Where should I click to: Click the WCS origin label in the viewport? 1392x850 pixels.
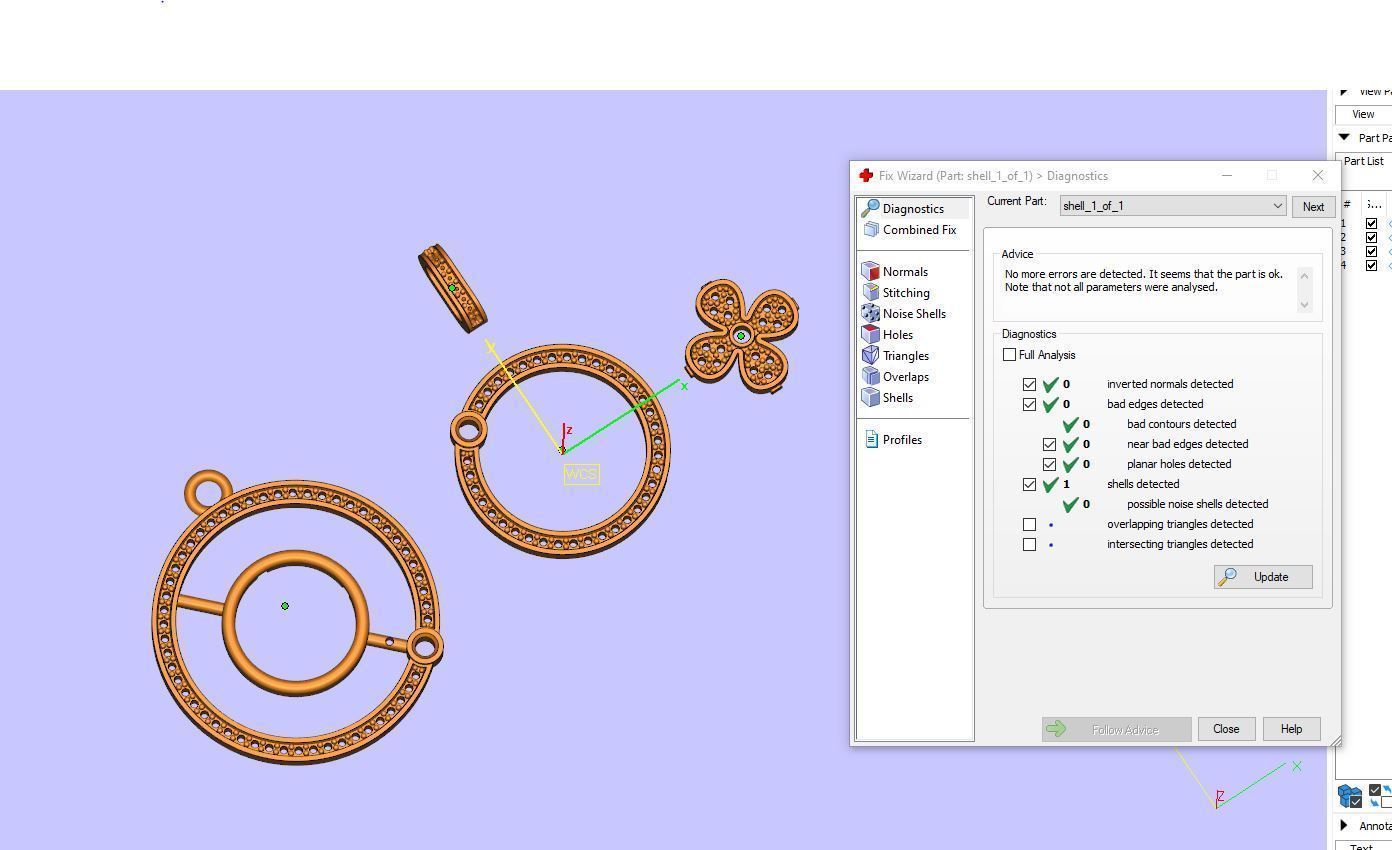click(581, 474)
